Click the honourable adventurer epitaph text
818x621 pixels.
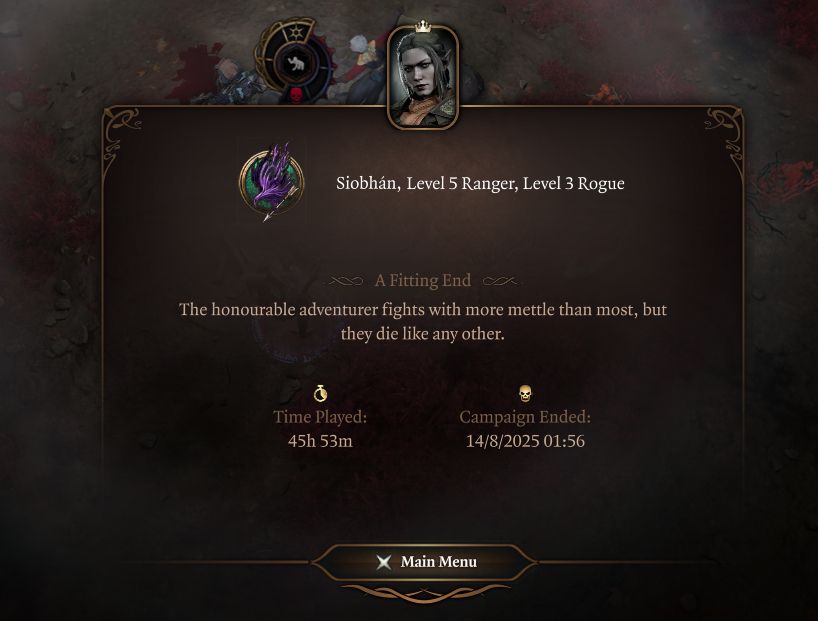pos(423,321)
